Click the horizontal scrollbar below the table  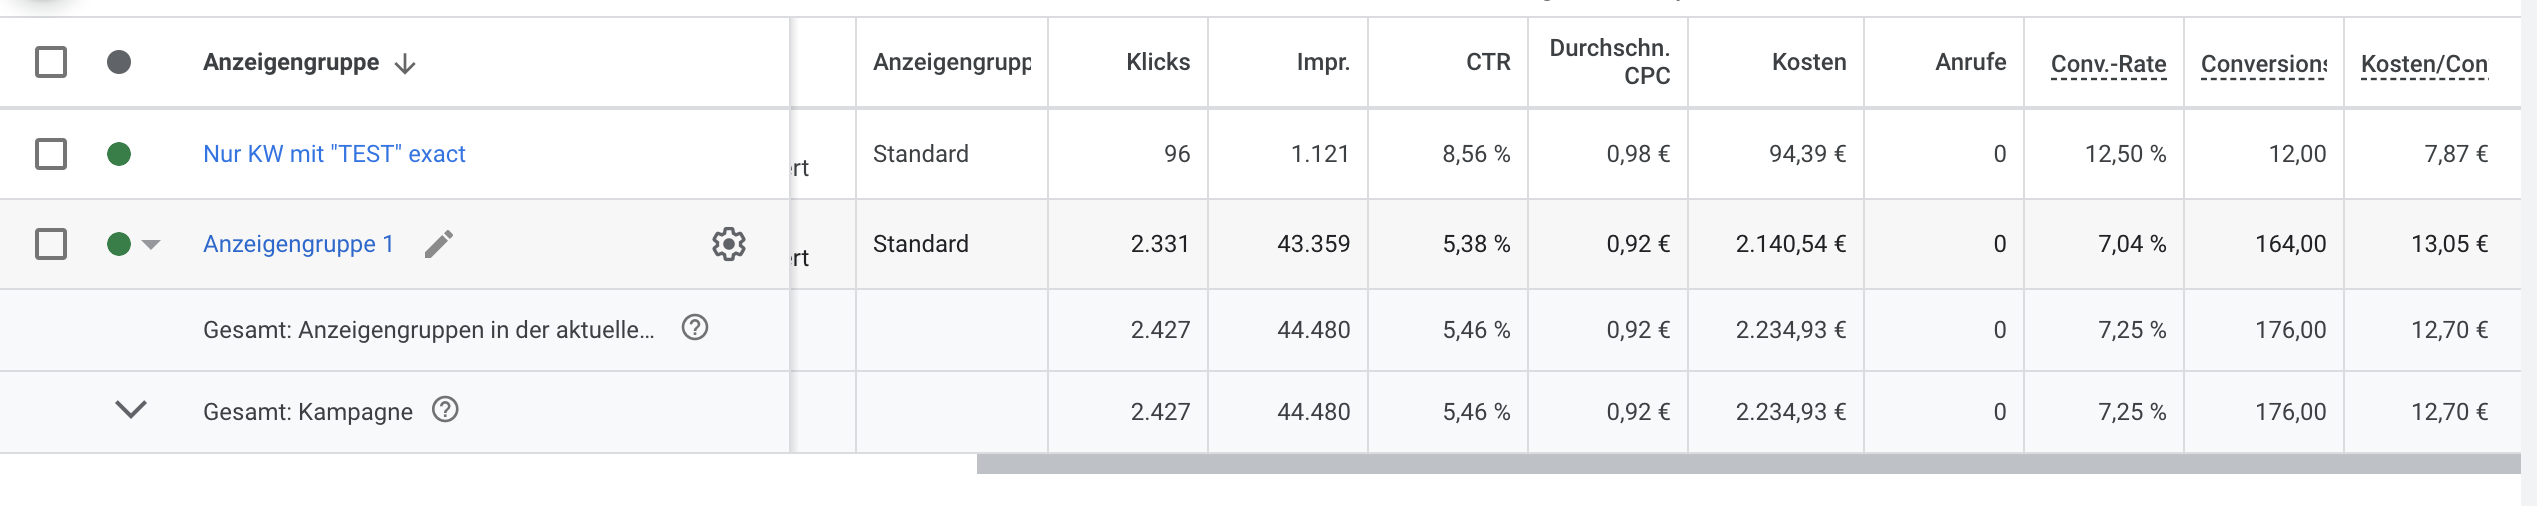pos(1748,464)
